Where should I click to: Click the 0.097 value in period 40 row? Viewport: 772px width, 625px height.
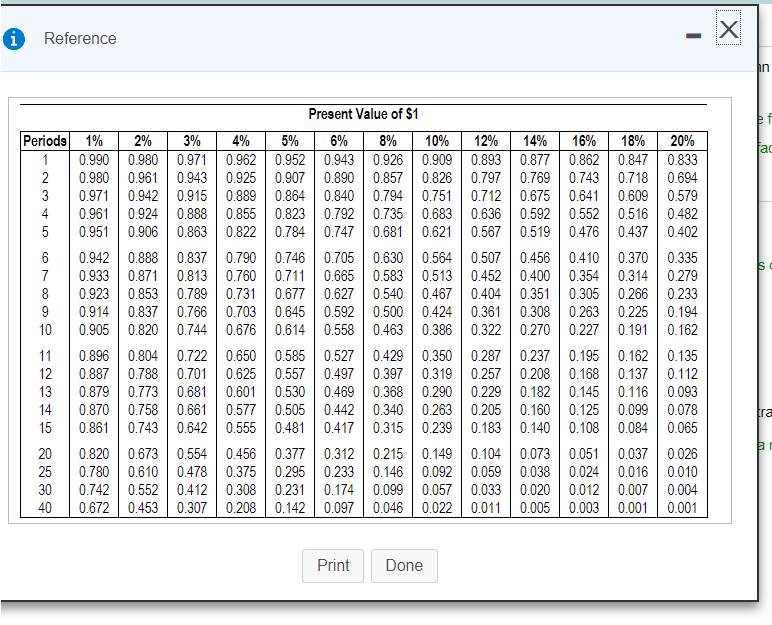[339, 508]
